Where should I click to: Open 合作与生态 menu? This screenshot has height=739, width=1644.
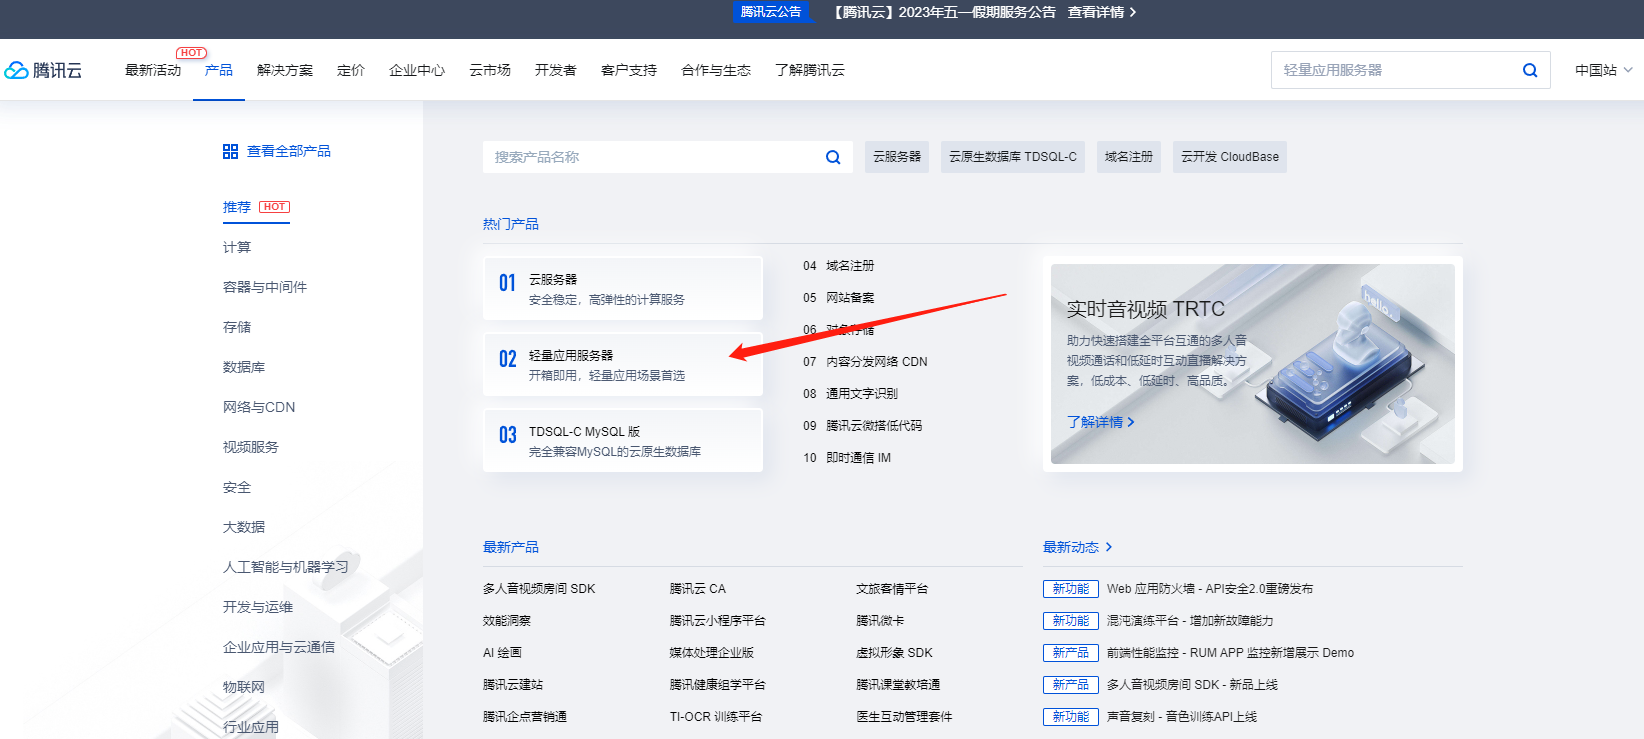pos(716,70)
